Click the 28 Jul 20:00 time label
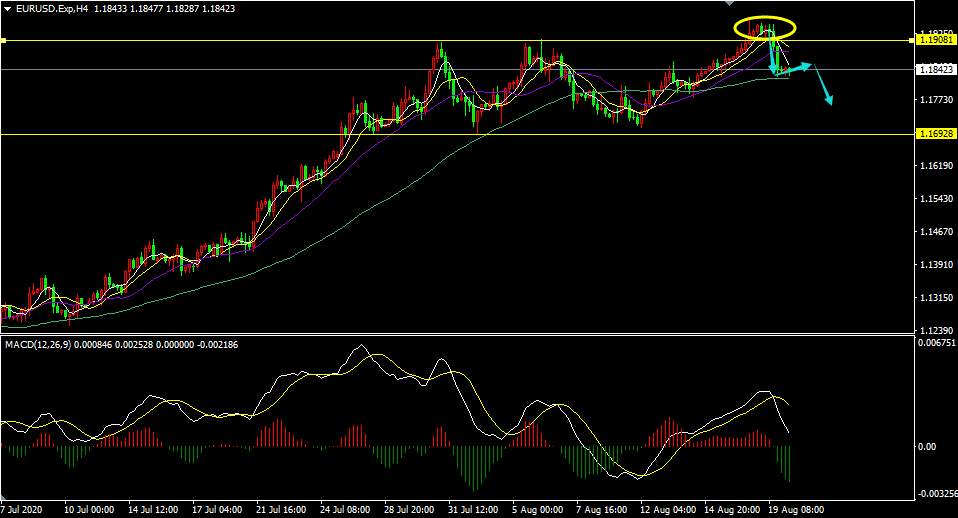This screenshot has width=958, height=518. pyautogui.click(x=409, y=509)
